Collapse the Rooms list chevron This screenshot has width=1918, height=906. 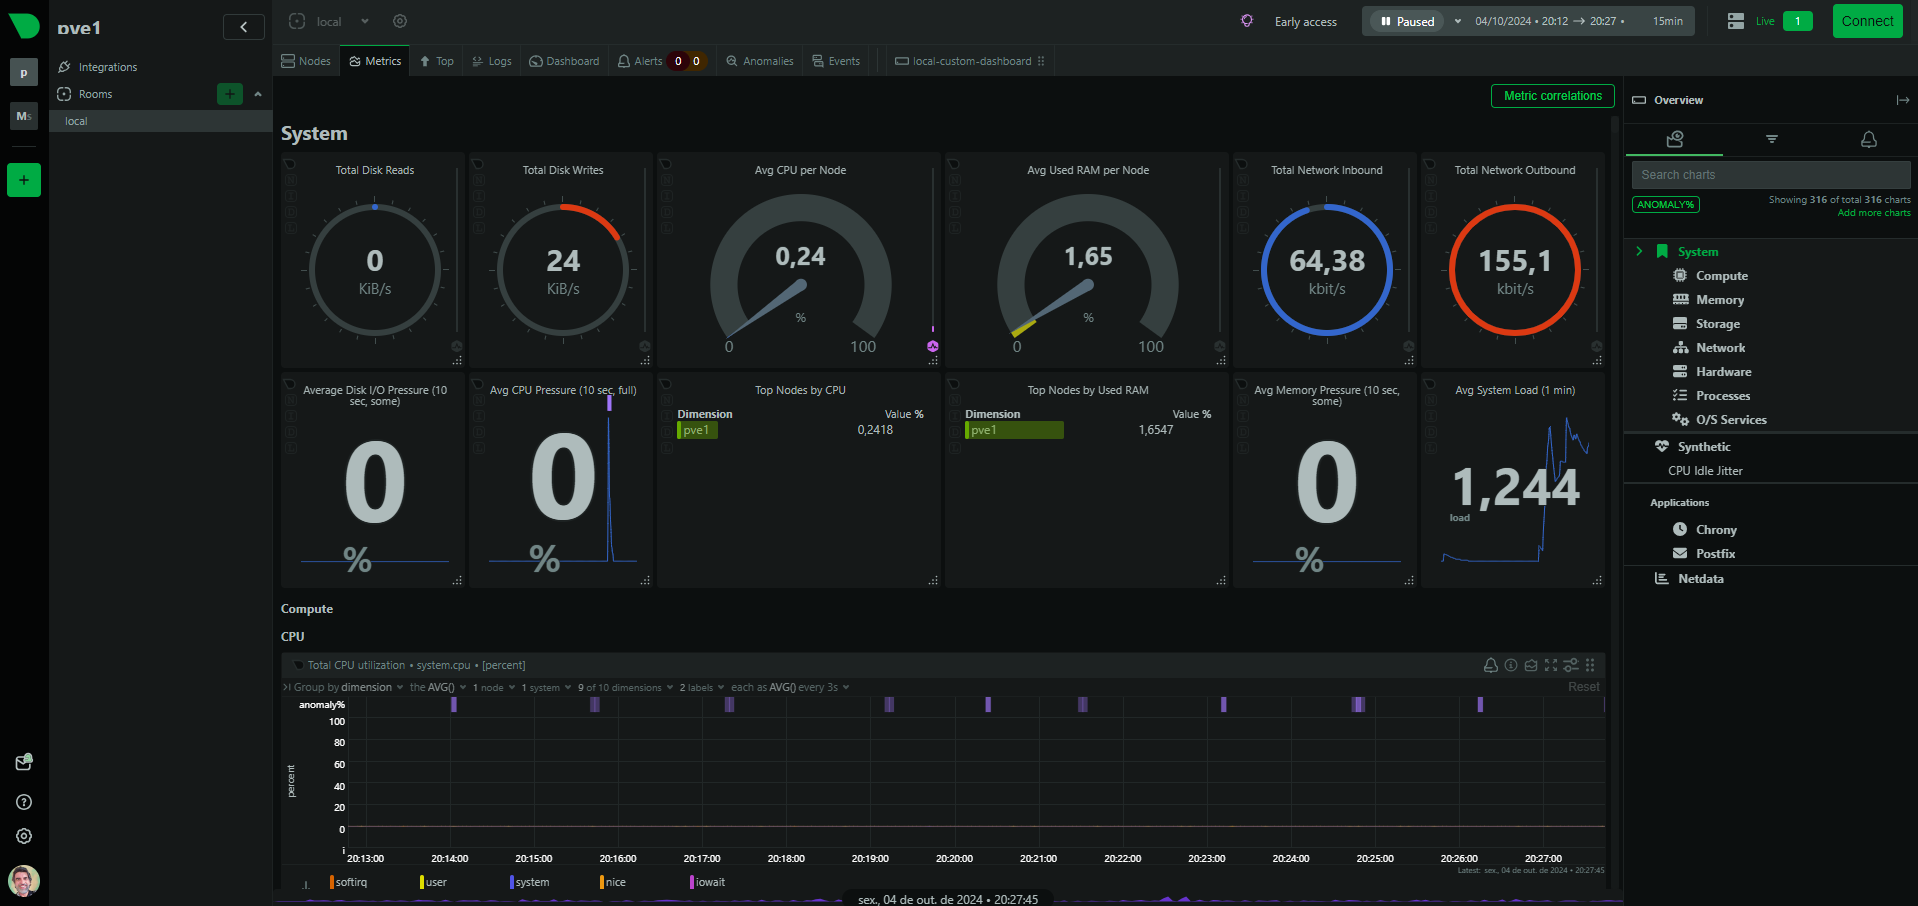coord(258,94)
